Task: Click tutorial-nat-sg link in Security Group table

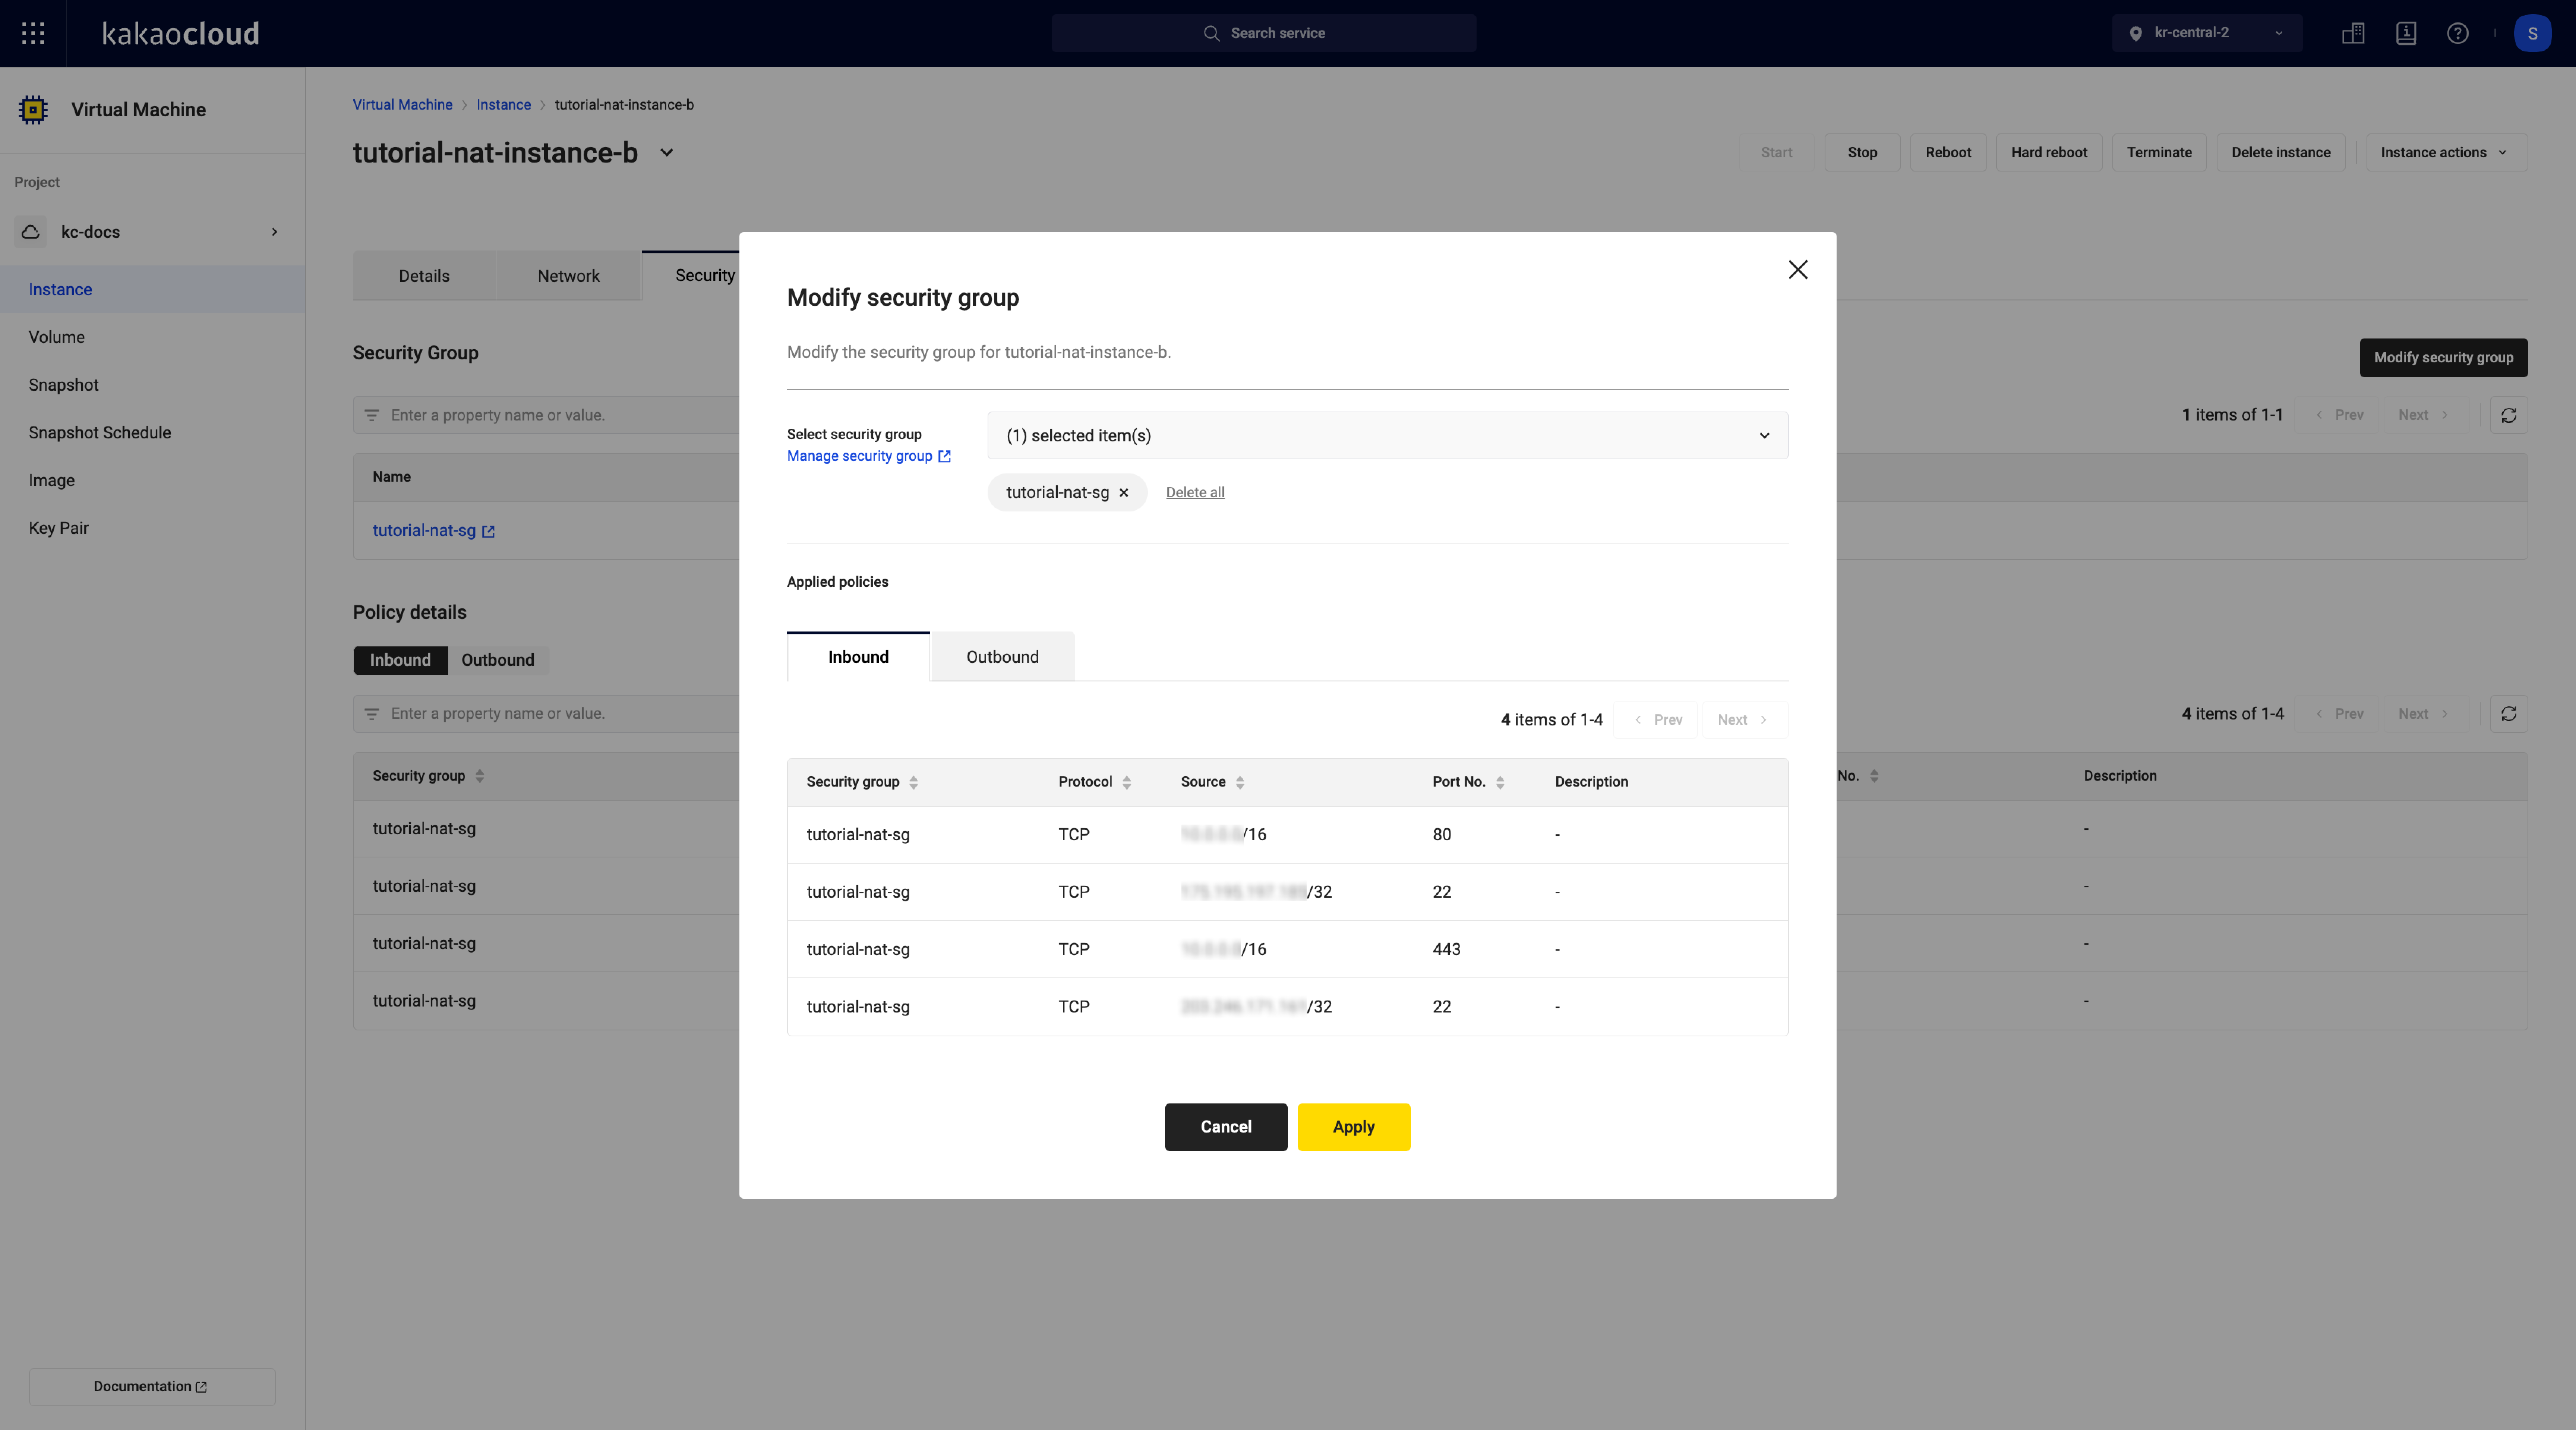Action: (x=424, y=531)
